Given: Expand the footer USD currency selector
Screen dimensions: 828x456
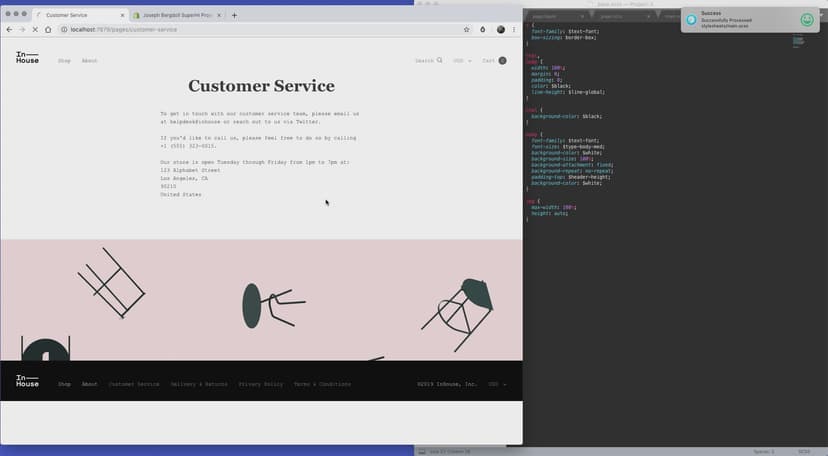Looking at the screenshot, I should [x=497, y=384].
